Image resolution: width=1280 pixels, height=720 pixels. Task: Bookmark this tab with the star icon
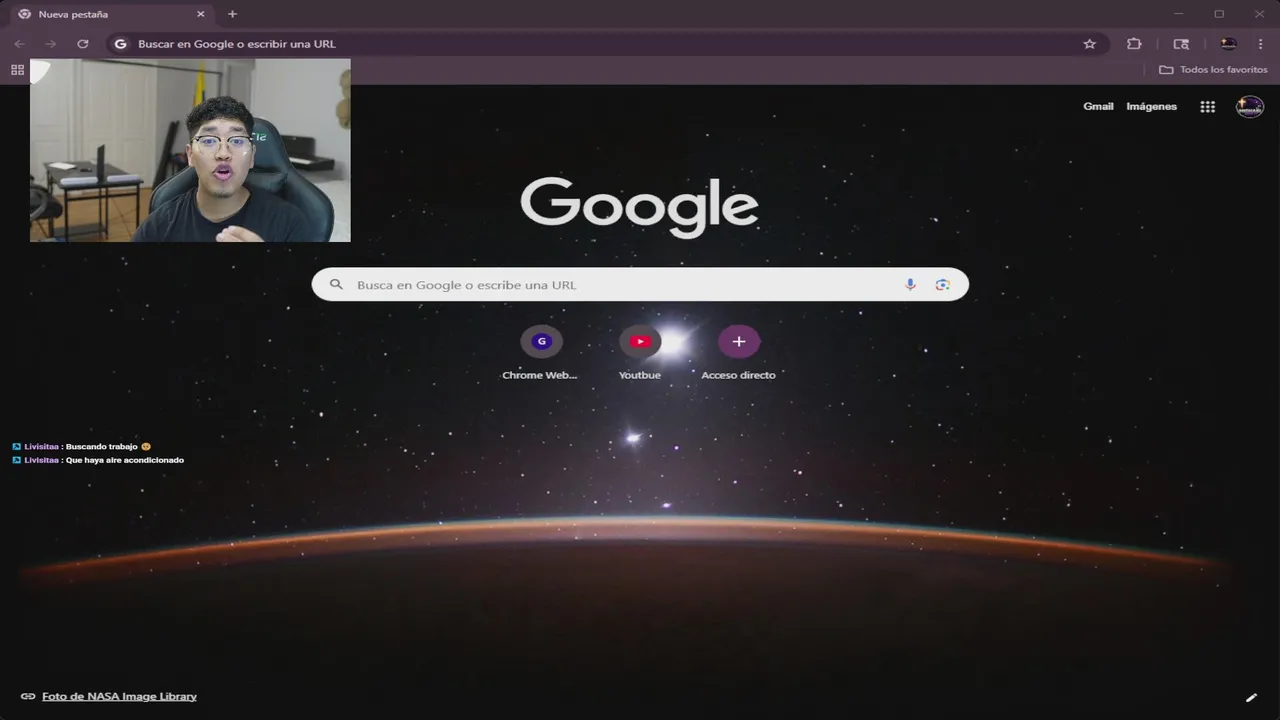point(1090,44)
